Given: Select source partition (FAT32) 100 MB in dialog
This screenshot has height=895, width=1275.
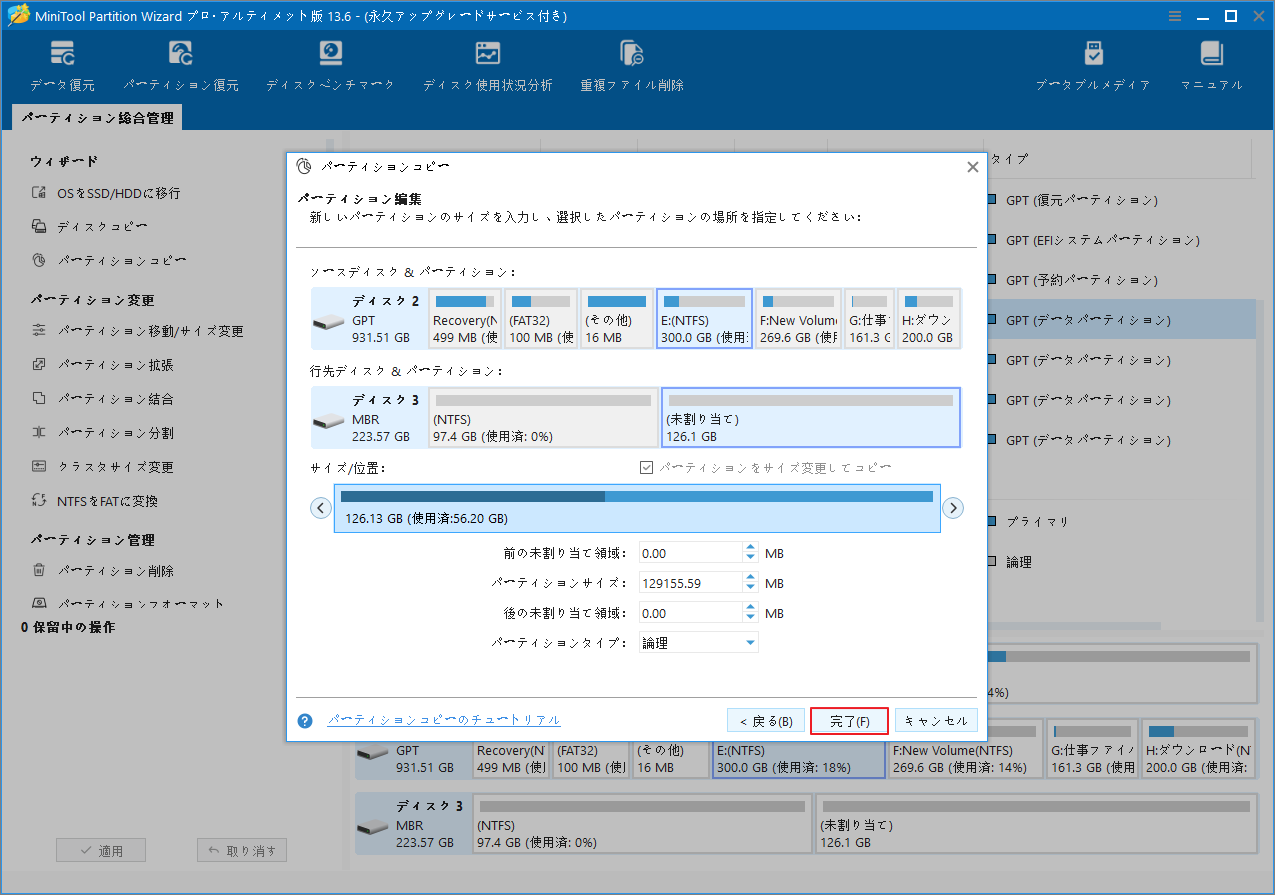Looking at the screenshot, I should point(541,318).
